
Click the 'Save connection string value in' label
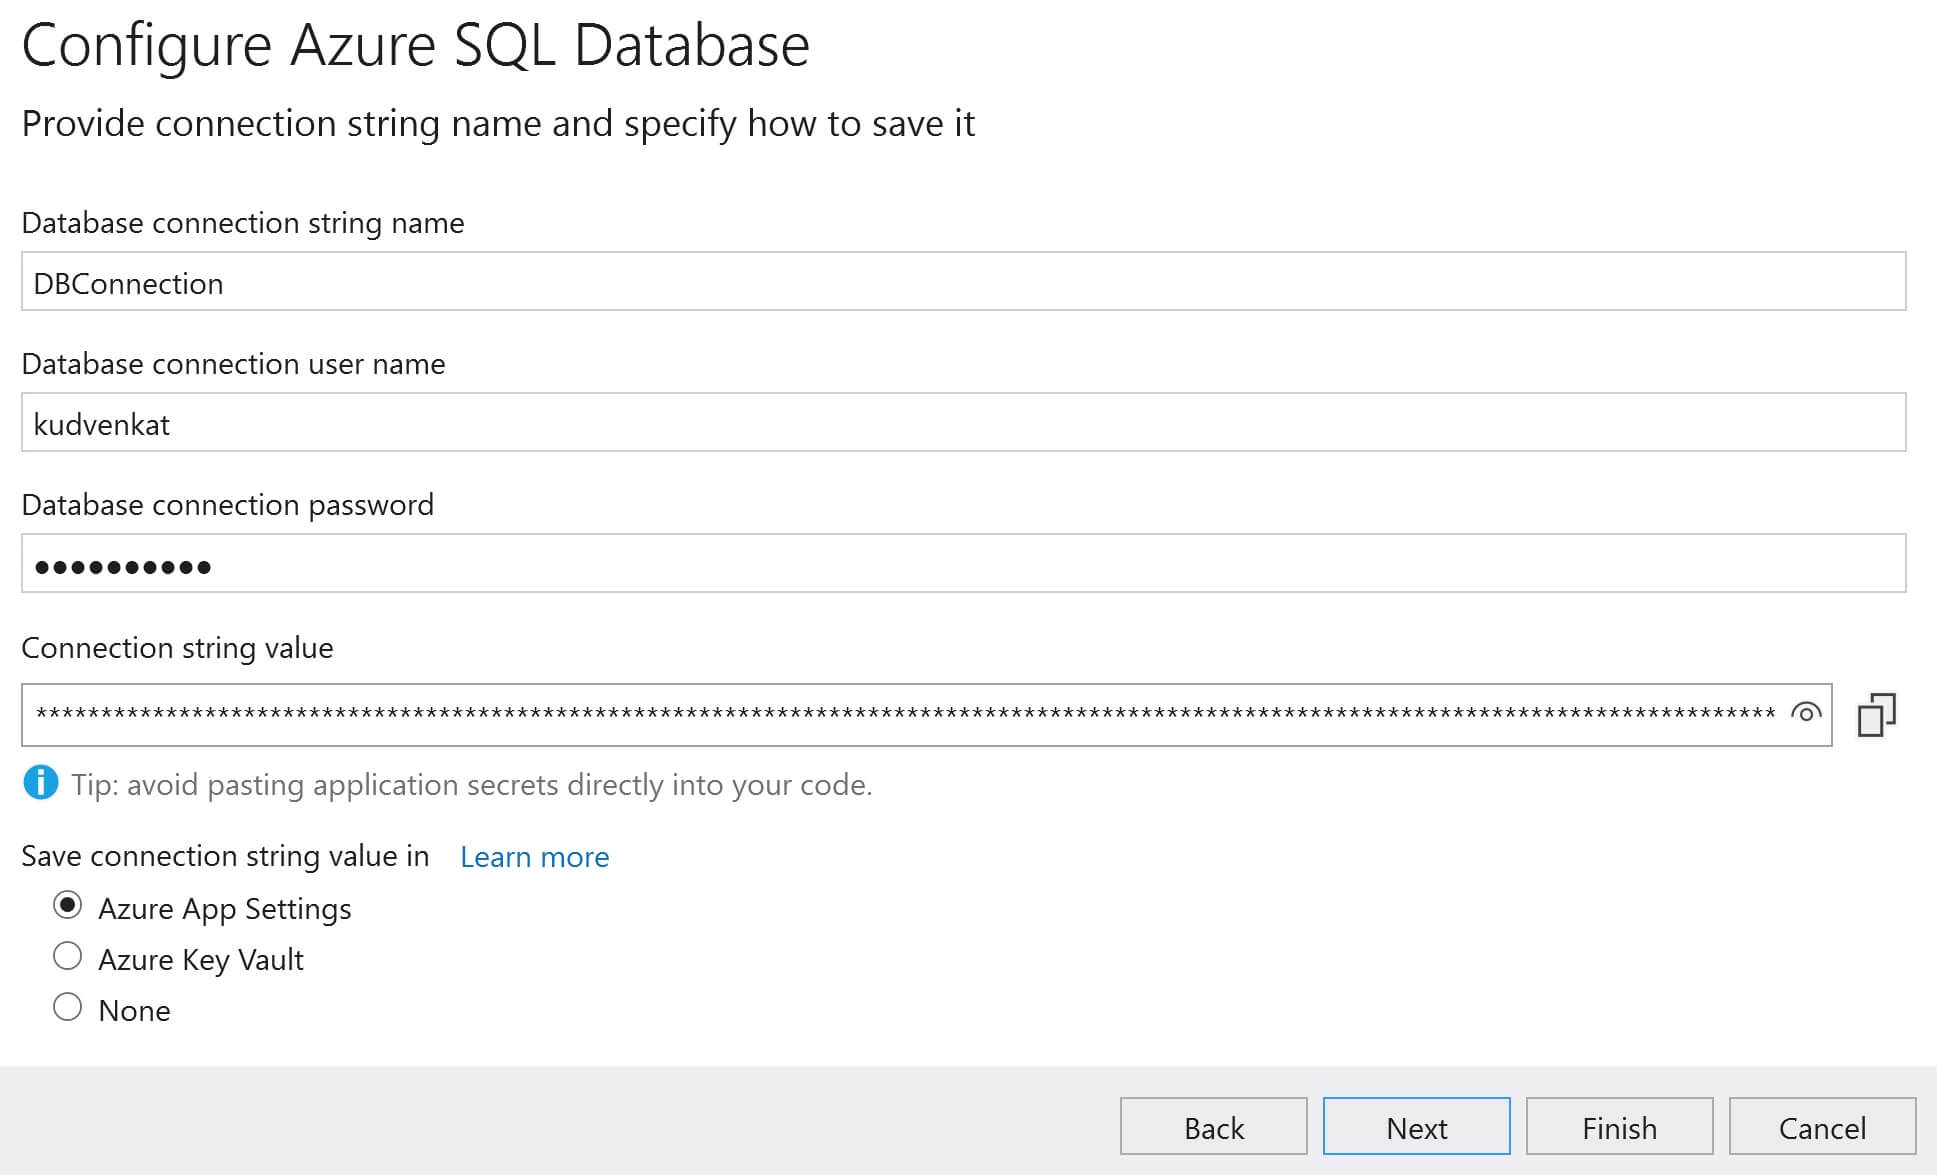click(x=225, y=857)
